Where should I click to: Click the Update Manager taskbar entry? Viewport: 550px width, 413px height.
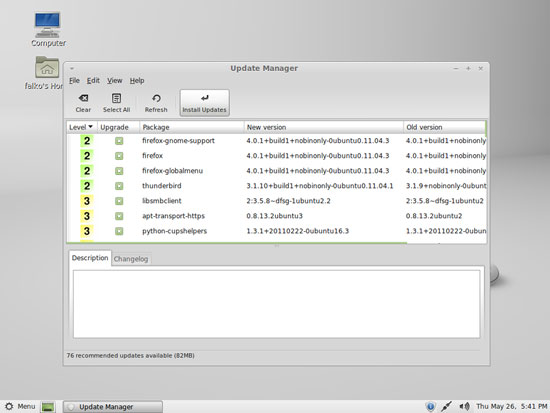coord(113,407)
